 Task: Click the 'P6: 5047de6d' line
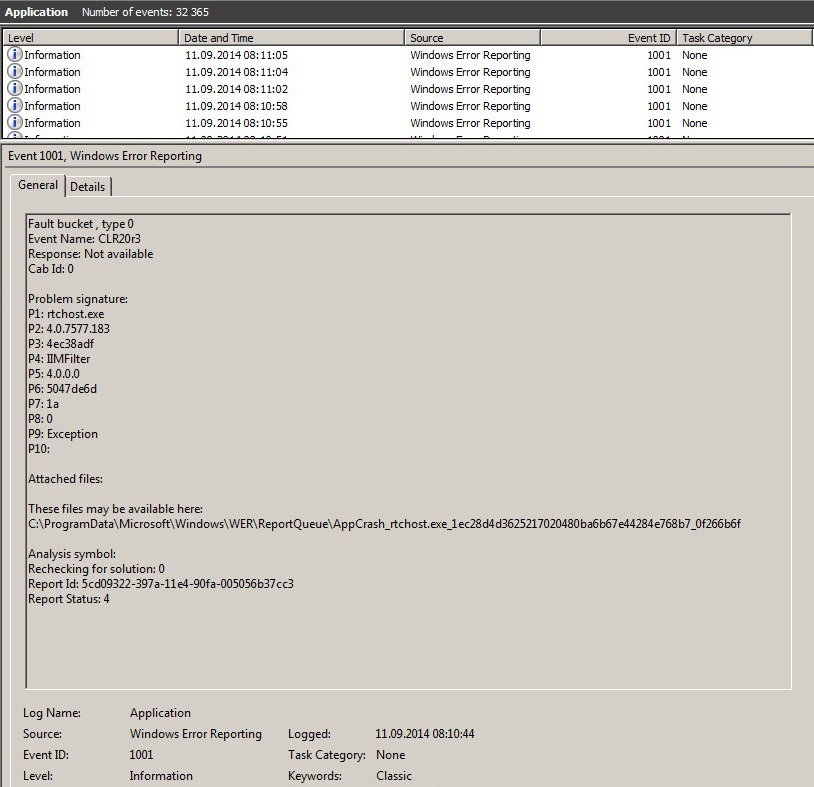click(62, 389)
